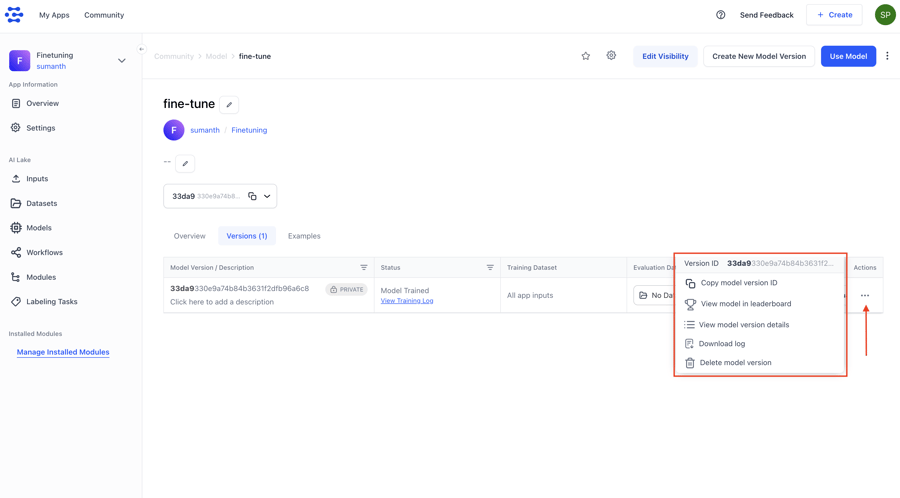Image resolution: width=900 pixels, height=498 pixels.
Task: Filter the Model Version column
Action: tap(364, 268)
